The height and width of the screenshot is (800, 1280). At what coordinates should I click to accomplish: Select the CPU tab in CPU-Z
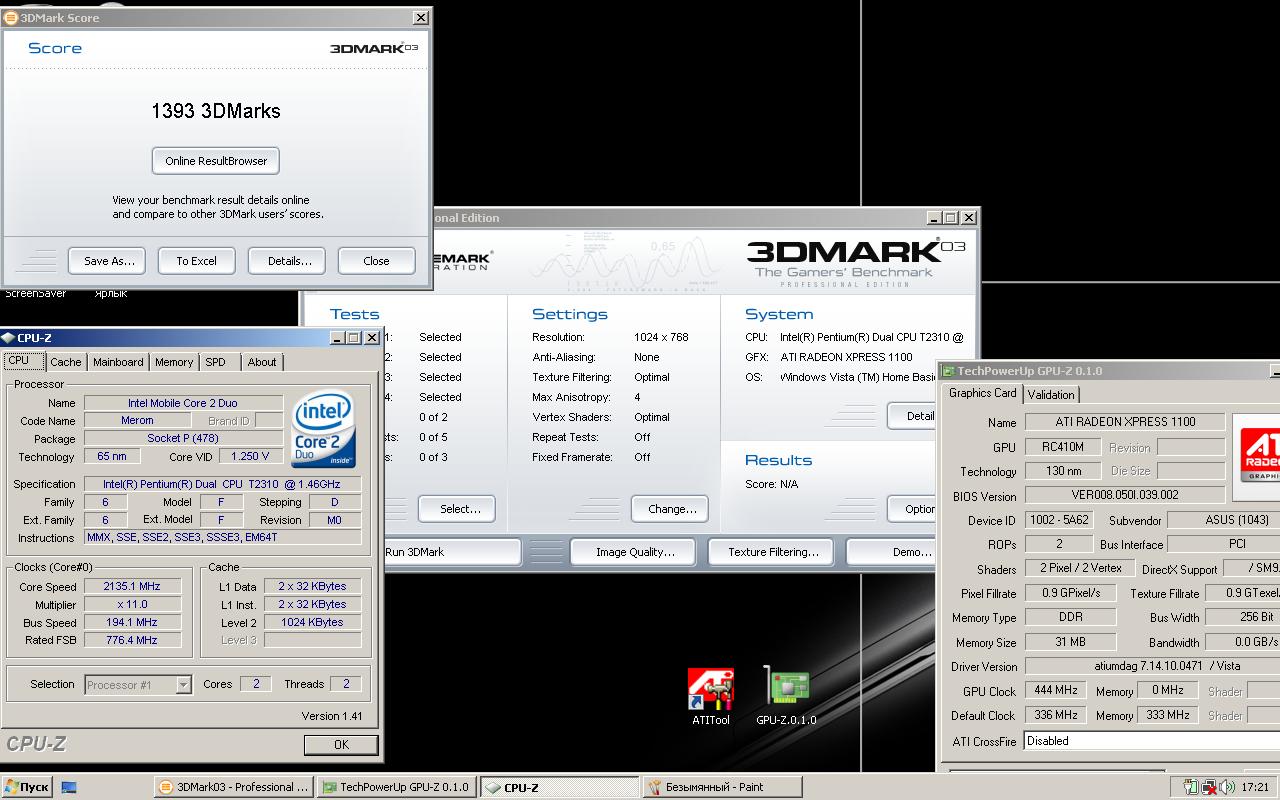[24, 361]
